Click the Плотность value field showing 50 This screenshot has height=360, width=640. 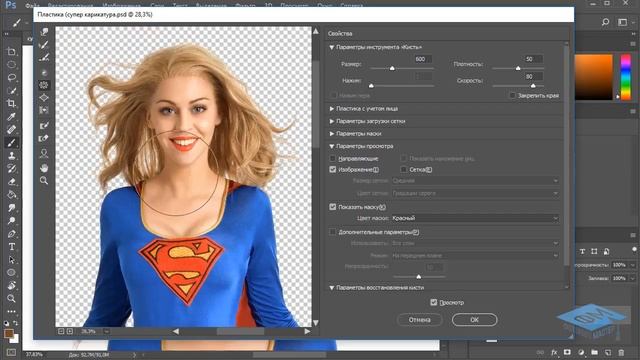click(x=533, y=59)
